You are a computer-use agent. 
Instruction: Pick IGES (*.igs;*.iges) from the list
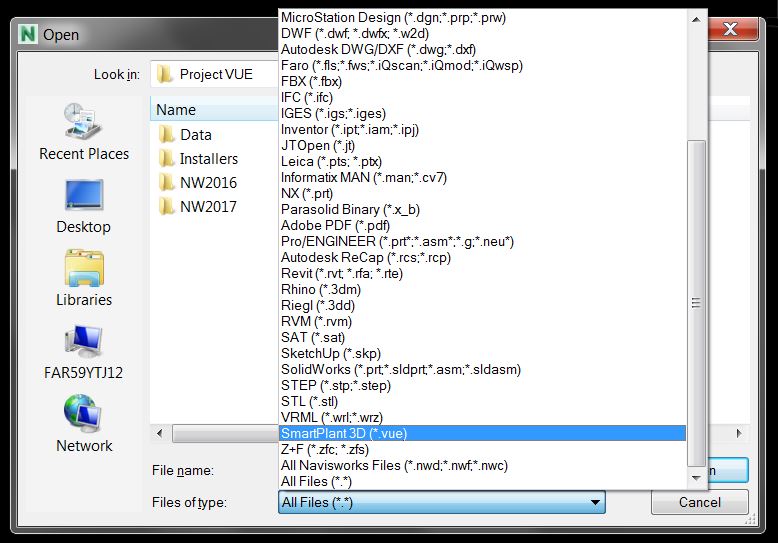(x=482, y=113)
